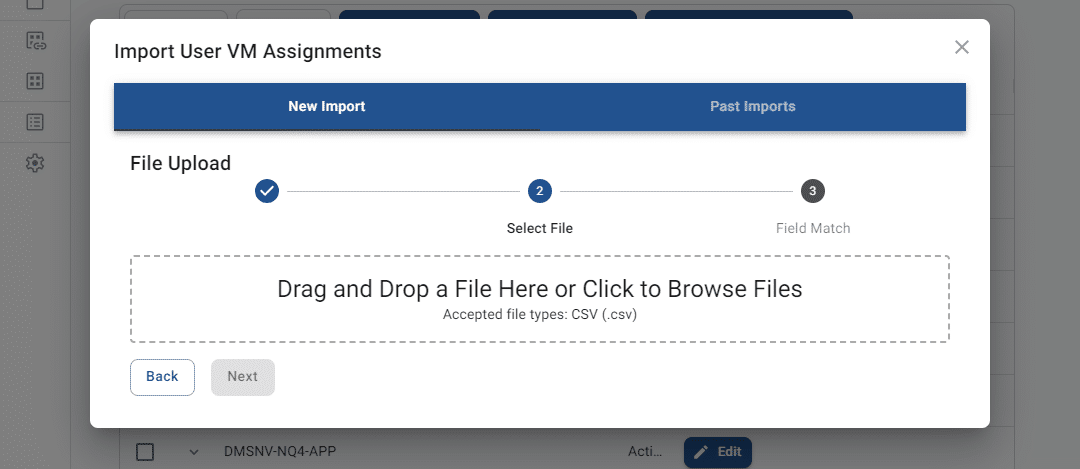The height and width of the screenshot is (469, 1080).
Task: Click the completed step checkmark icon
Action: [x=267, y=191]
